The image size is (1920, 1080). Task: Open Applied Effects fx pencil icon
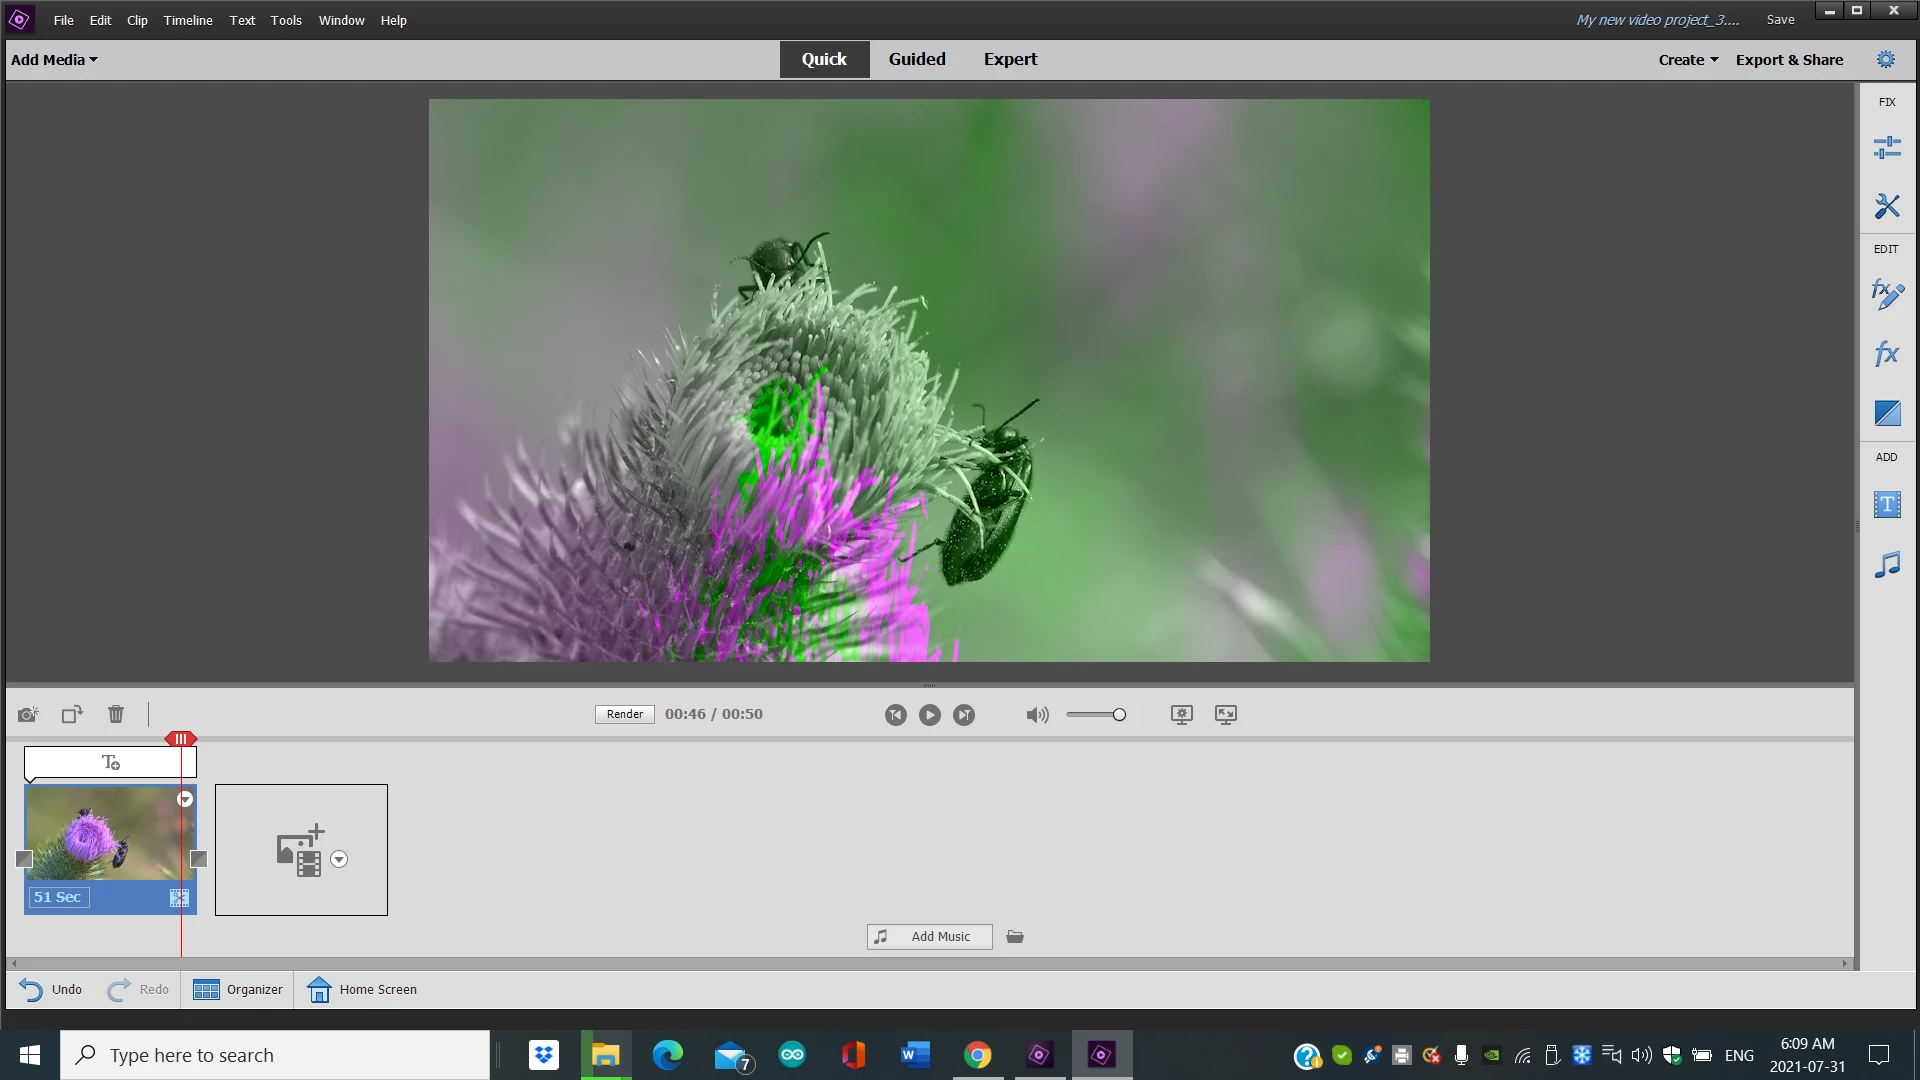click(x=1886, y=294)
